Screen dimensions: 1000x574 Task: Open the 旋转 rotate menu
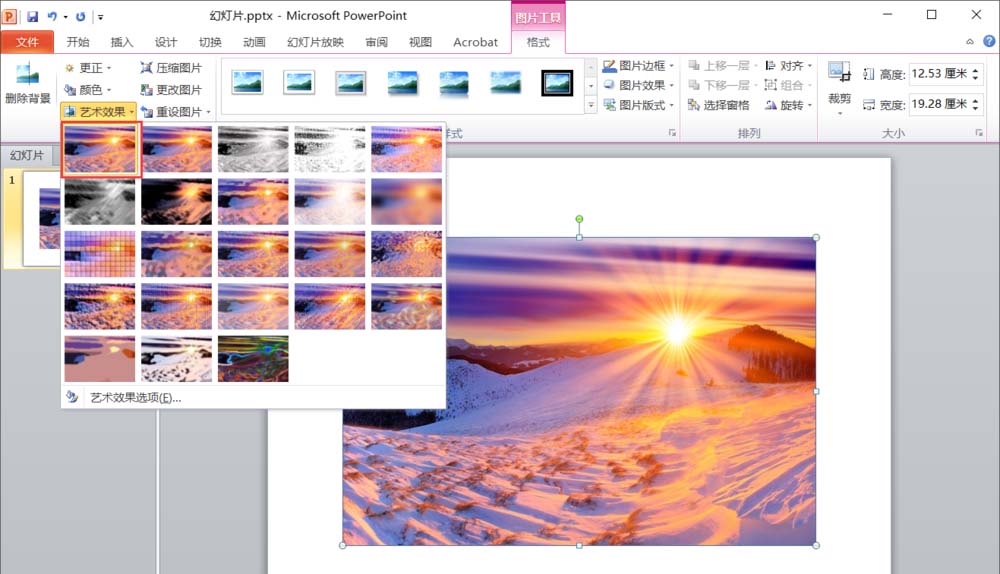788,105
